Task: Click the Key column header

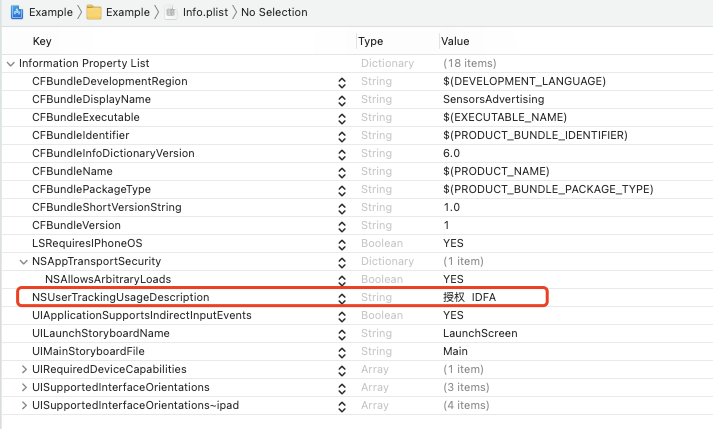Action: [x=42, y=41]
